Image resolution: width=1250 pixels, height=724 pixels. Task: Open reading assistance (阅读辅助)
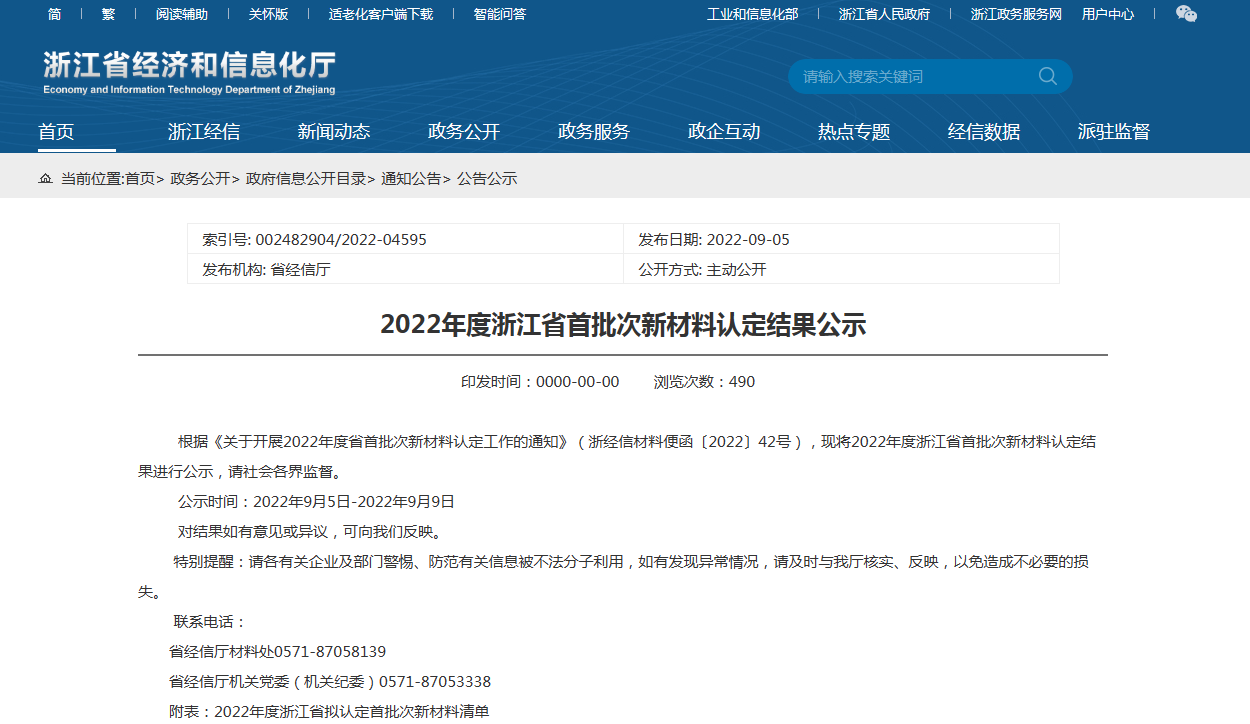[182, 14]
